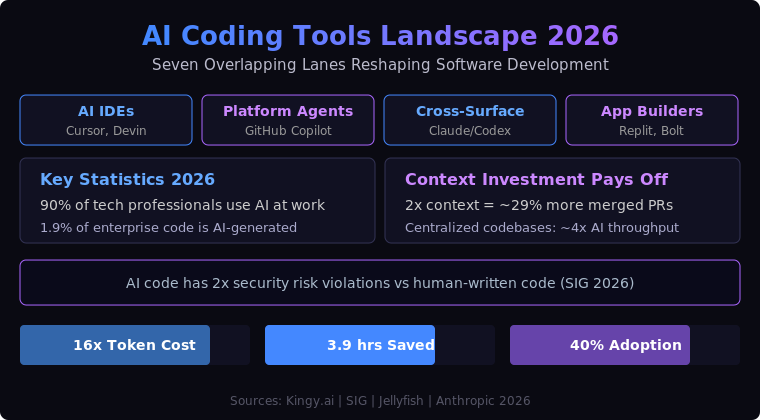Click the Seven Overlapping Lanes subtitle
The image size is (760, 420).
pos(380,64)
